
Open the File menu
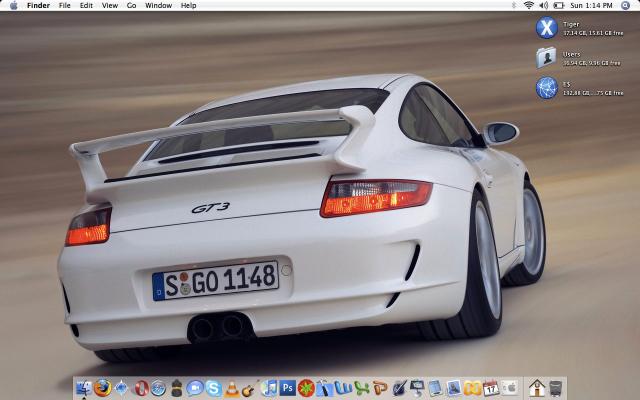coord(64,5)
